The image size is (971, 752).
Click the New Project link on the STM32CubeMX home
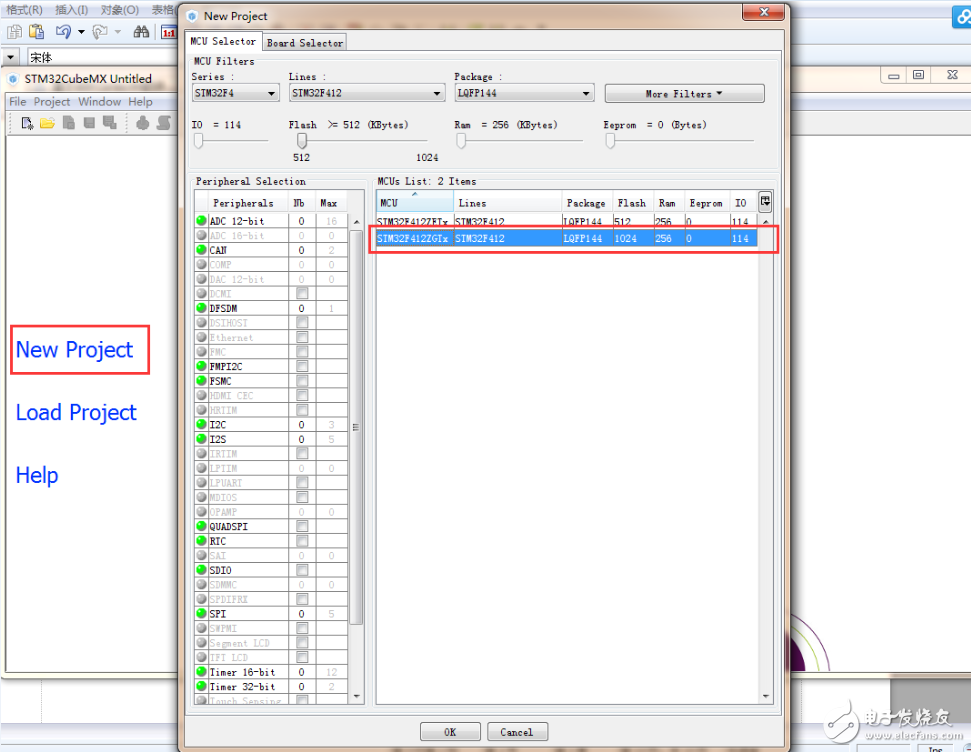(x=74, y=349)
